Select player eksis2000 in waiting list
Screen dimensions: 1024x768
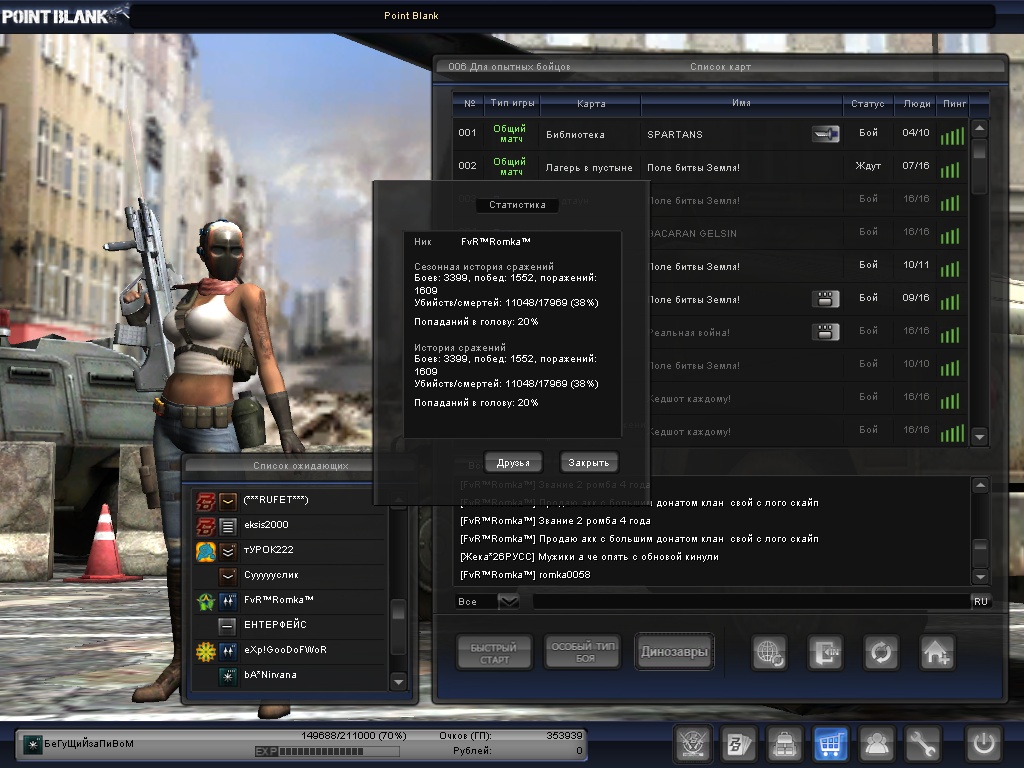pos(291,525)
